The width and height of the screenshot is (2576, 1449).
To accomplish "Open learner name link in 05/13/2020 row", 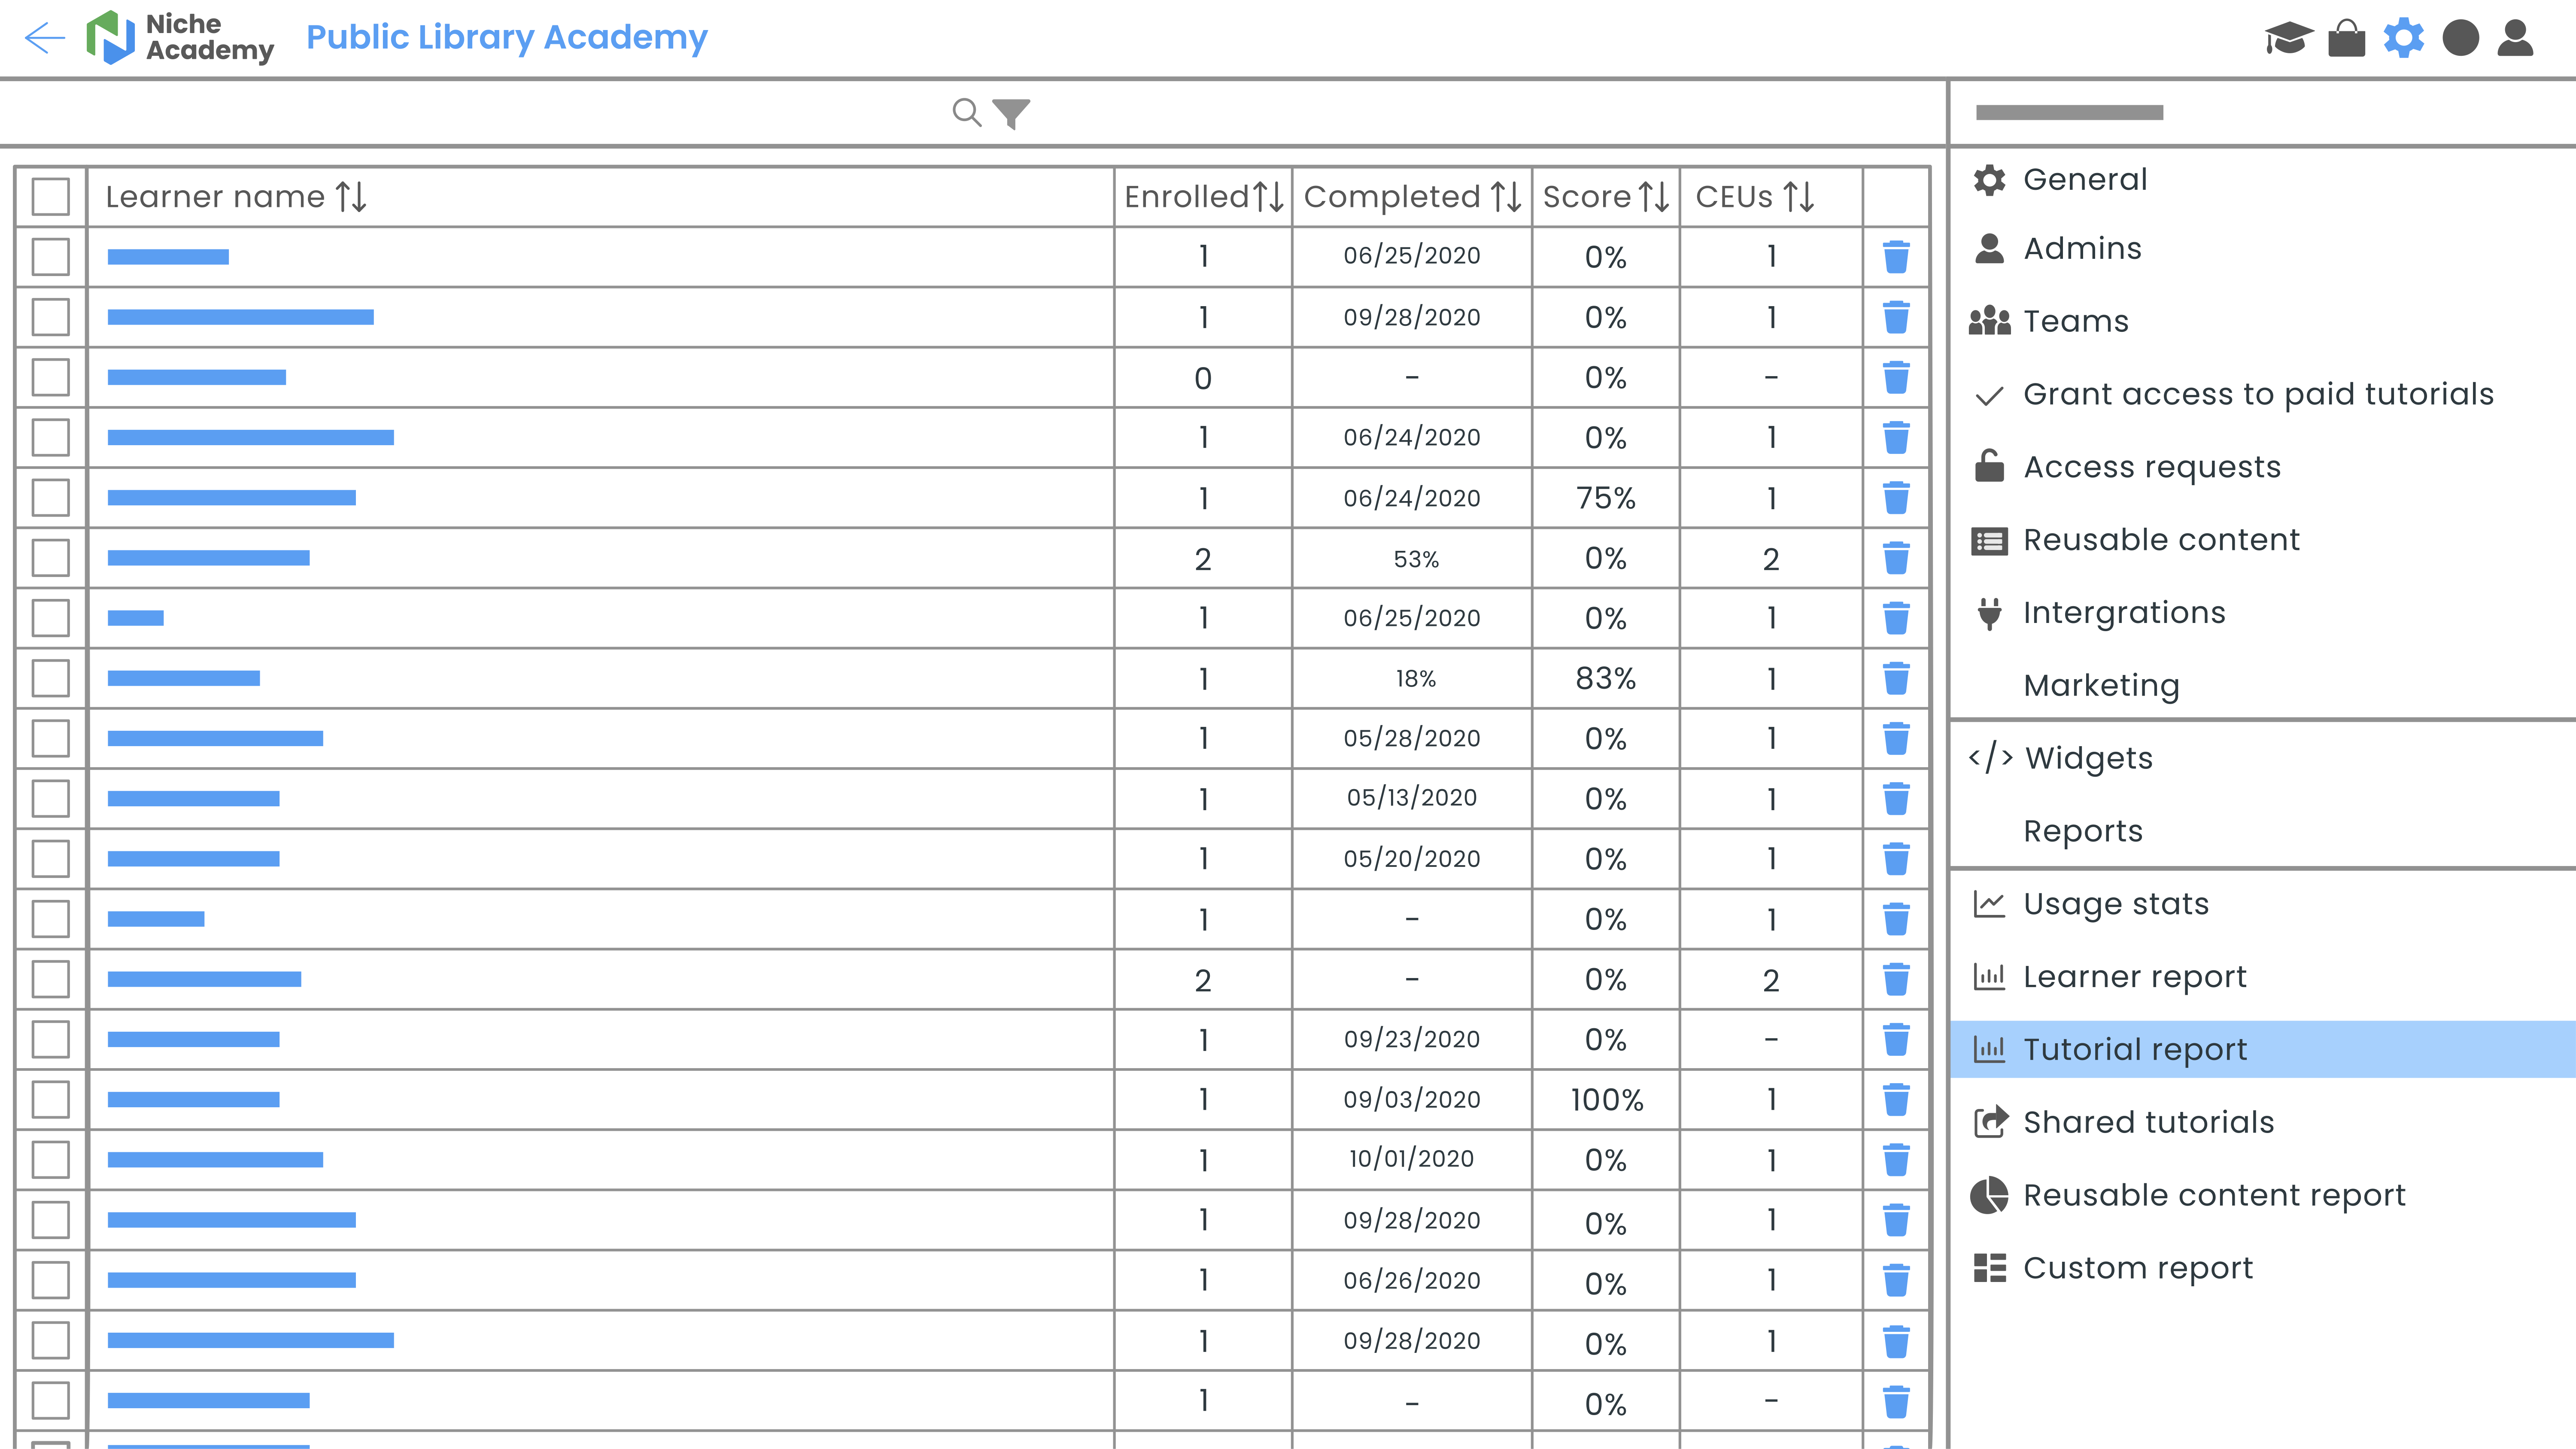I will (x=193, y=799).
